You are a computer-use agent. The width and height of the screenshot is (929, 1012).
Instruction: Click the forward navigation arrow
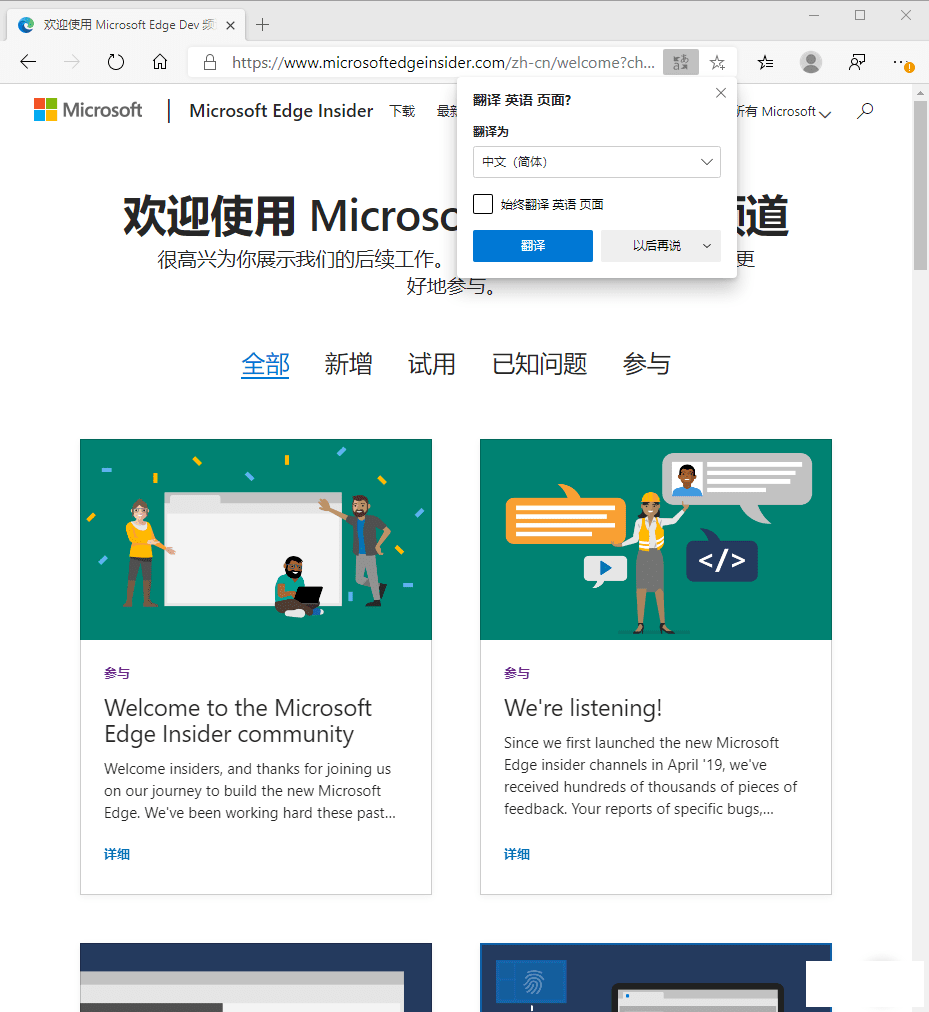[72, 62]
